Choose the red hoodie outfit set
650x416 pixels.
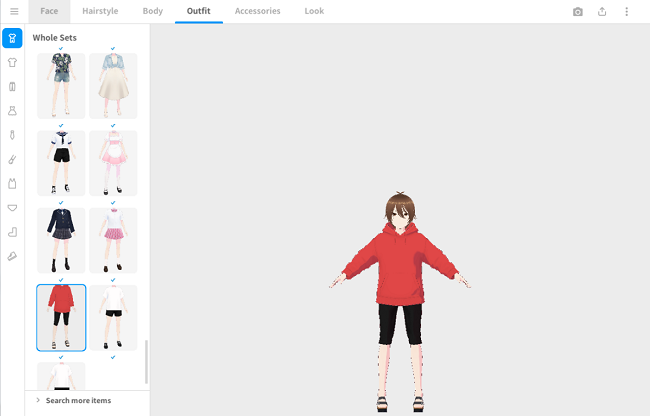click(x=61, y=317)
